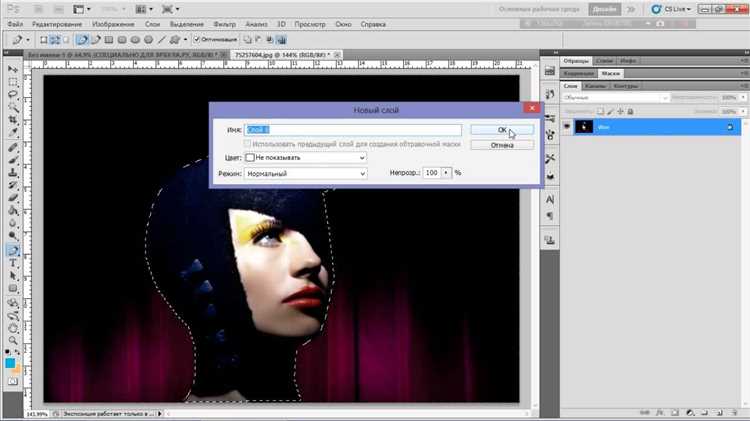Click the Отмена button
The image size is (750, 421).
[x=502, y=145]
